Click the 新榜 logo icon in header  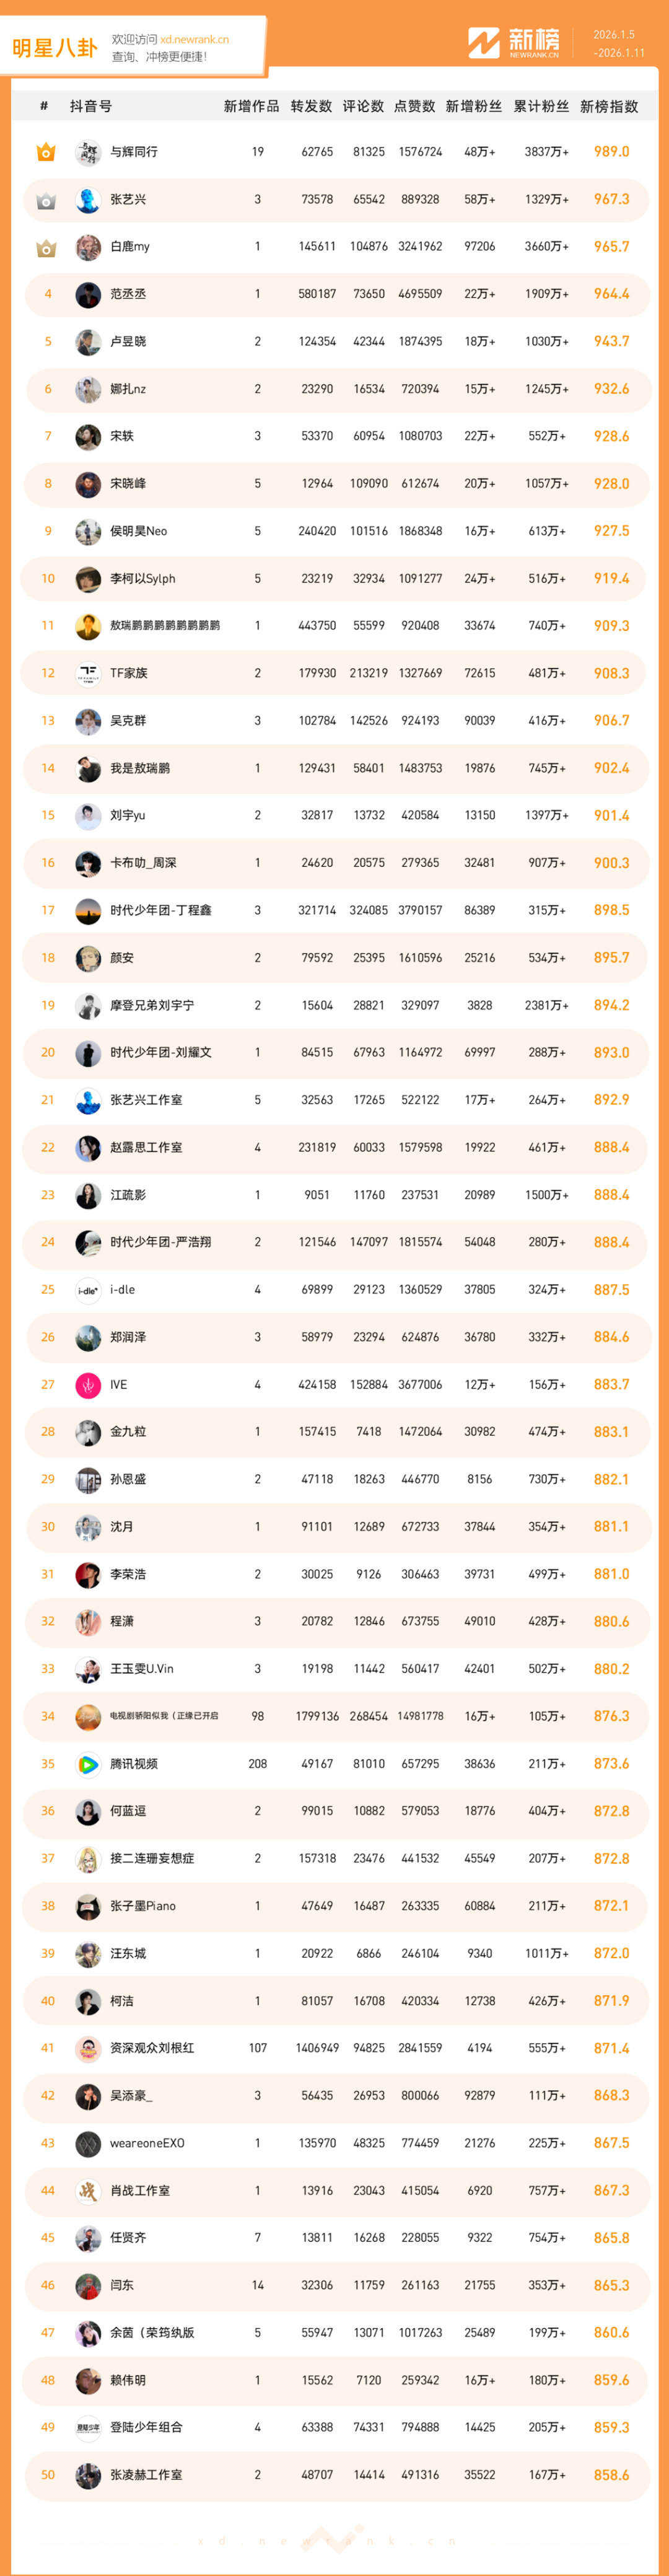click(x=484, y=43)
